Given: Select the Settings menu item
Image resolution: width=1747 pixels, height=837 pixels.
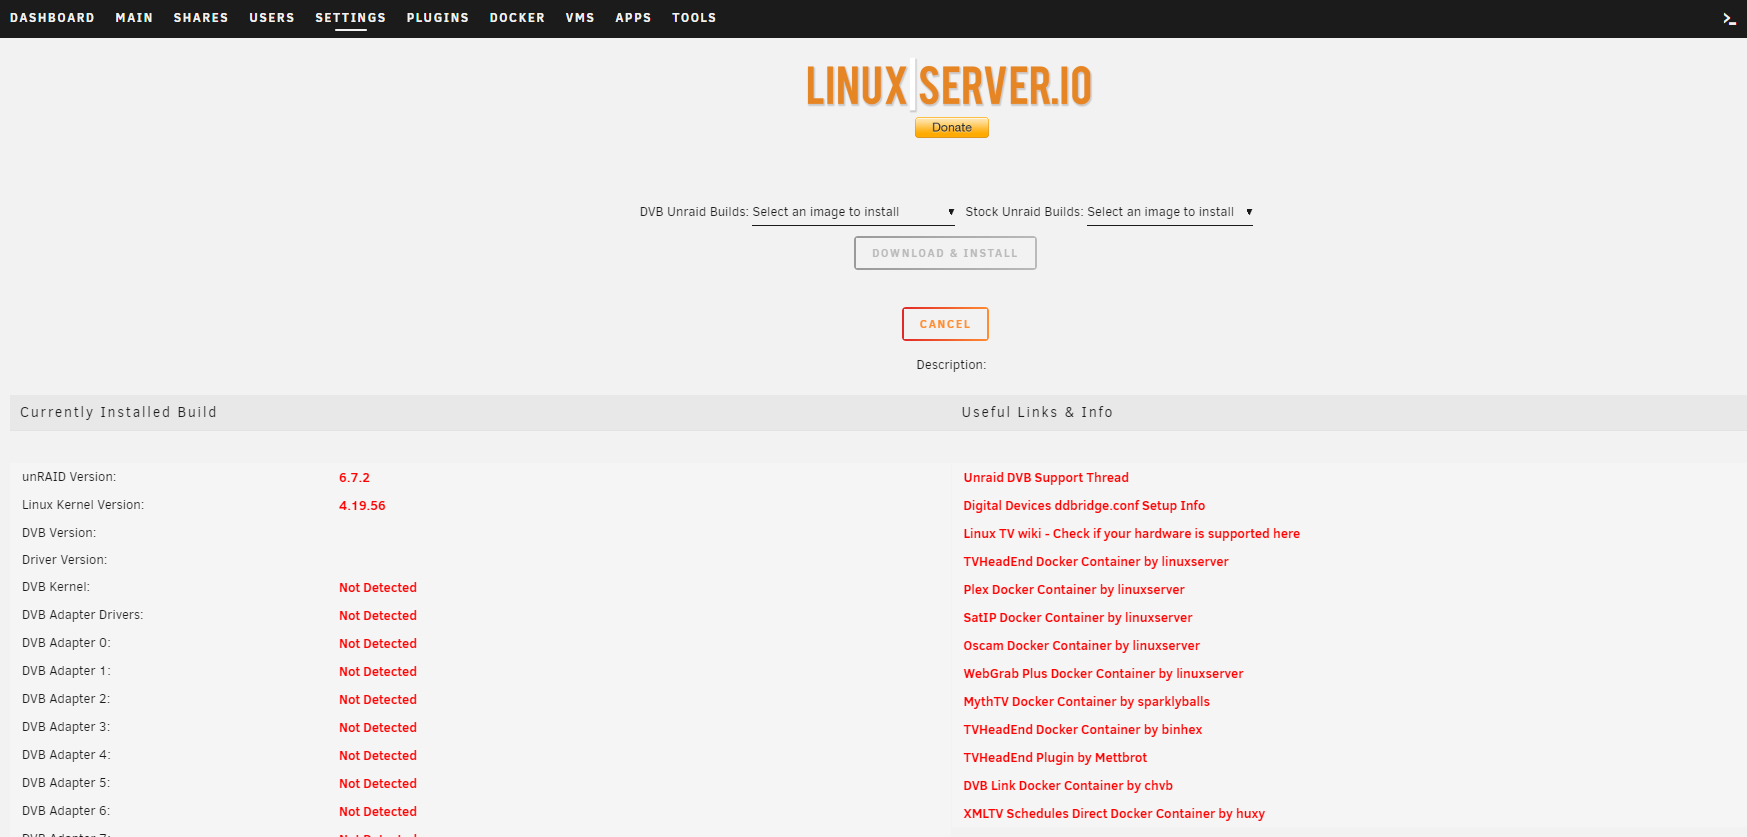Looking at the screenshot, I should [x=350, y=18].
